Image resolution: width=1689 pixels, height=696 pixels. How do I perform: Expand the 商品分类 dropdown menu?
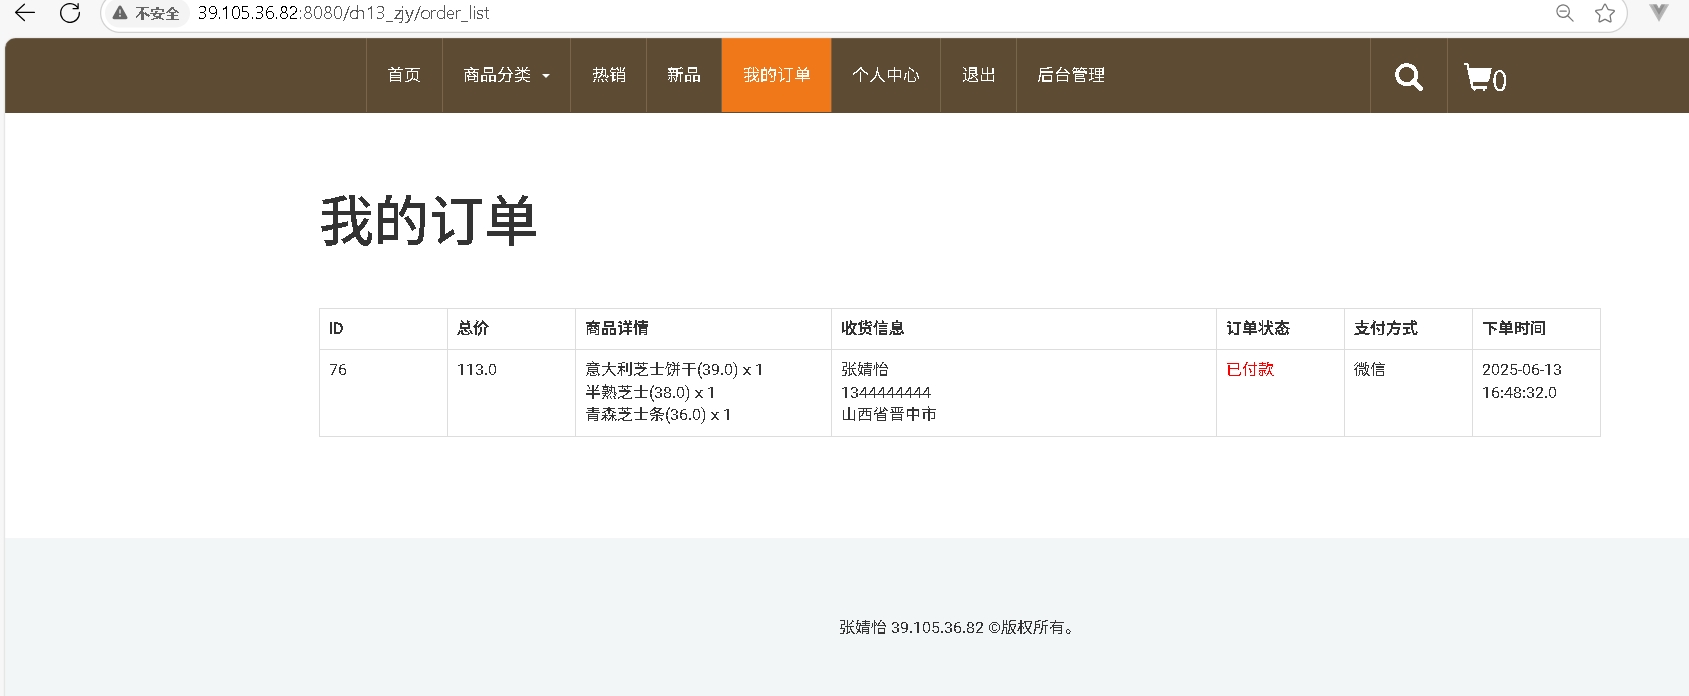pos(506,75)
